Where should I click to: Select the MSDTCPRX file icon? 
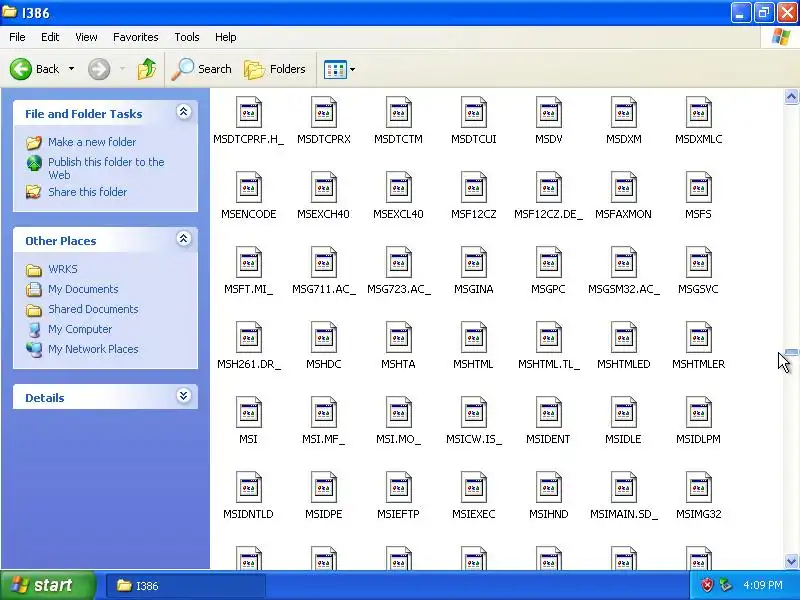coord(323,112)
